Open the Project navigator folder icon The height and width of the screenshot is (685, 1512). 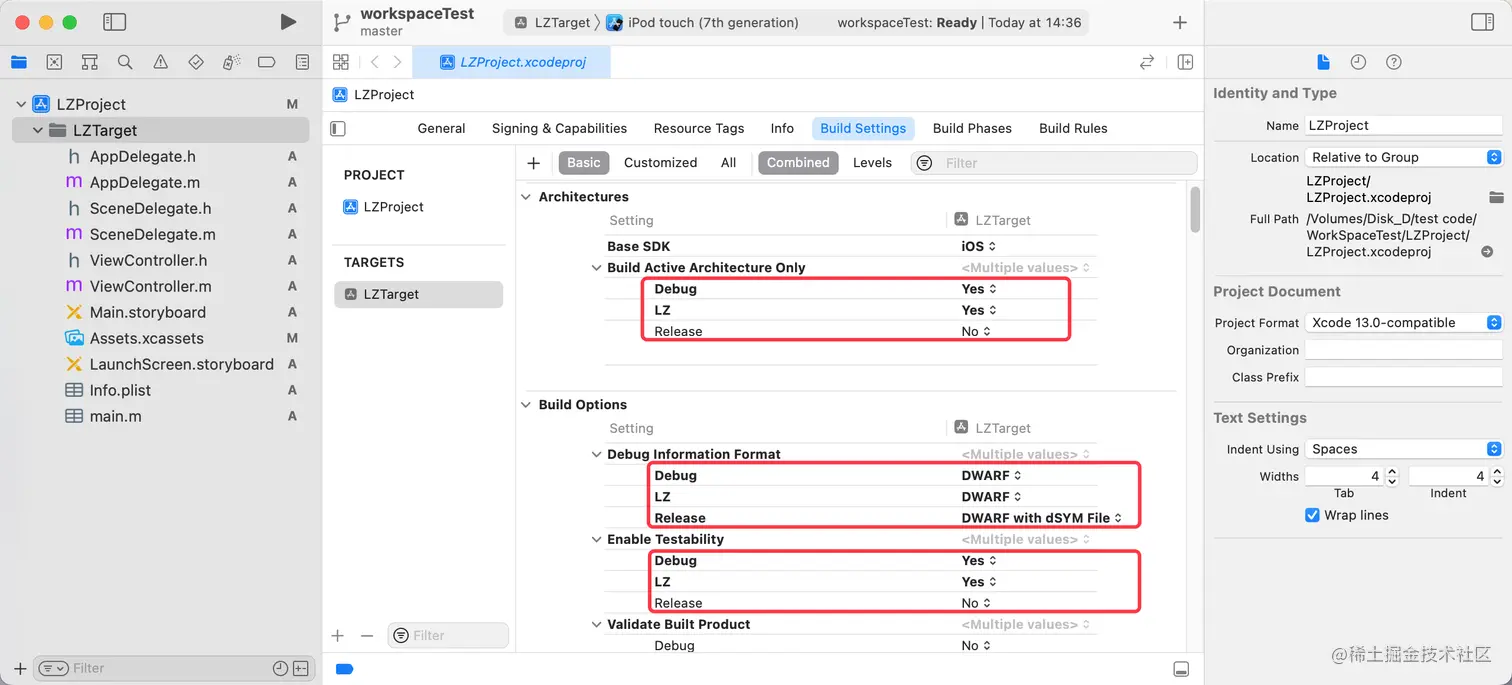tap(19, 62)
